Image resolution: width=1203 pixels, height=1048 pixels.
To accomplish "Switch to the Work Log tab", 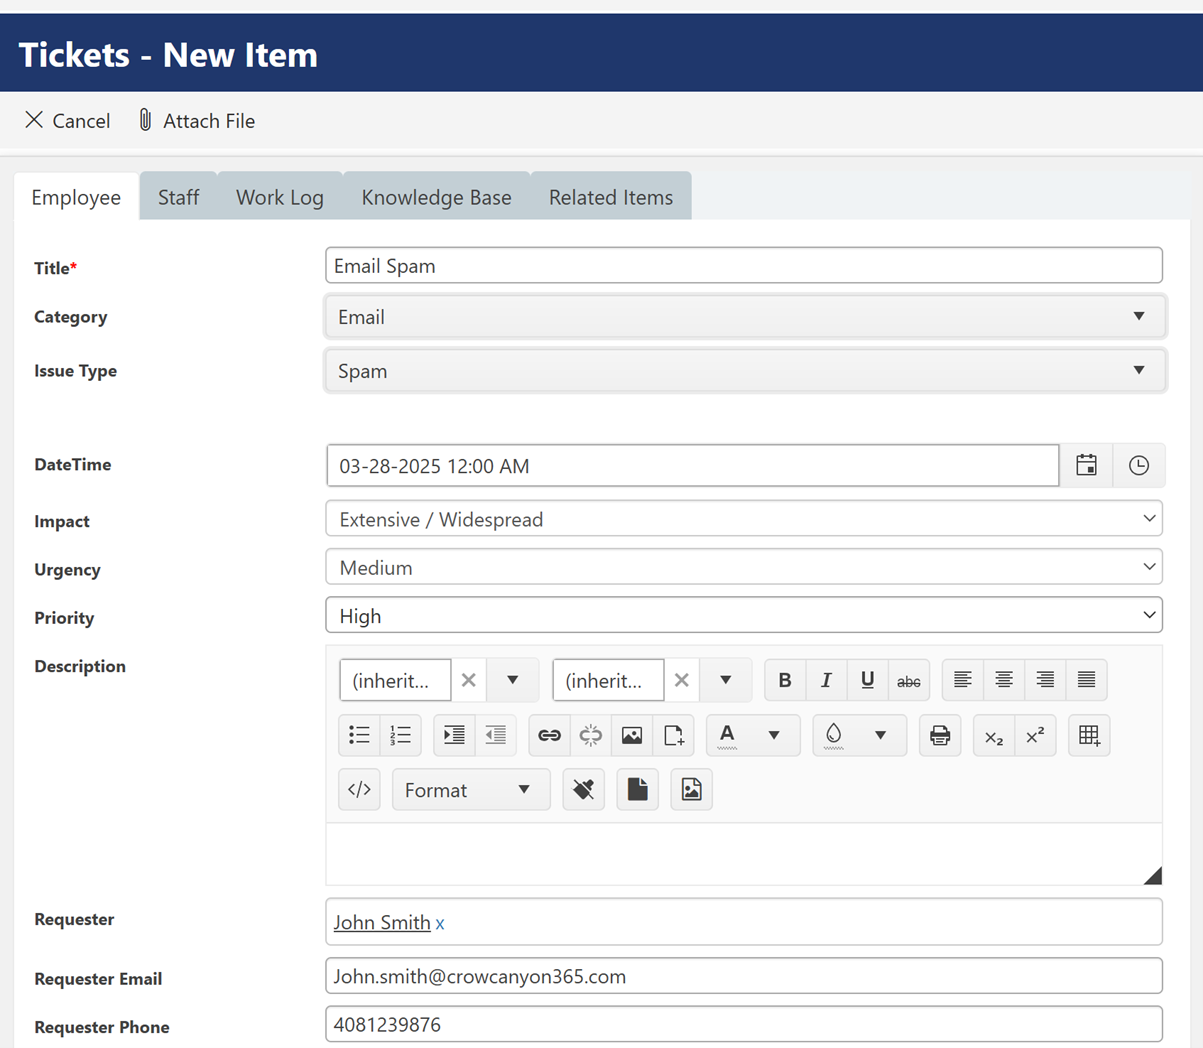I will tap(279, 196).
